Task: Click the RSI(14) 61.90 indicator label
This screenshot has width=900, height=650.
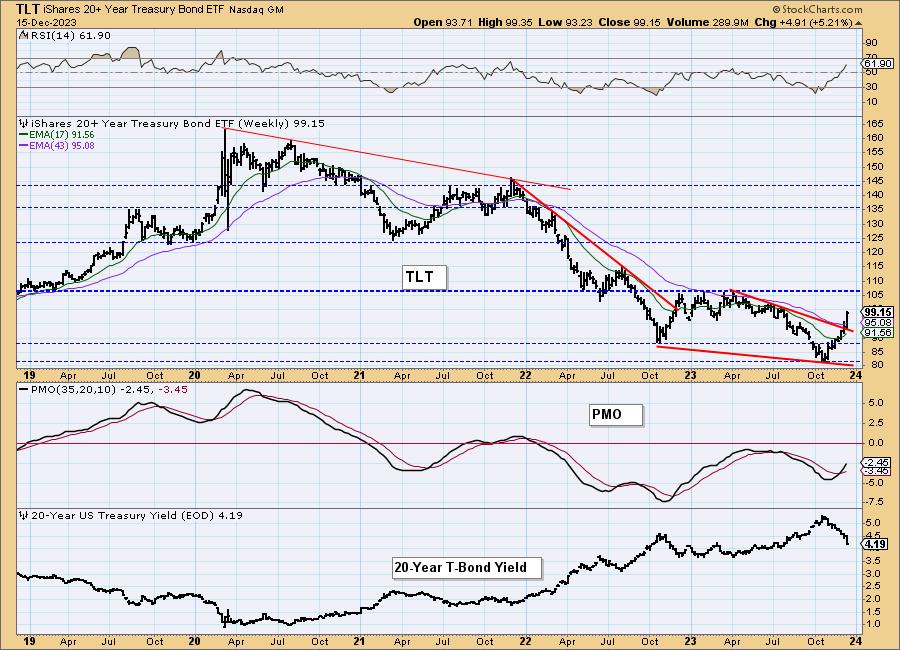Action: point(69,36)
